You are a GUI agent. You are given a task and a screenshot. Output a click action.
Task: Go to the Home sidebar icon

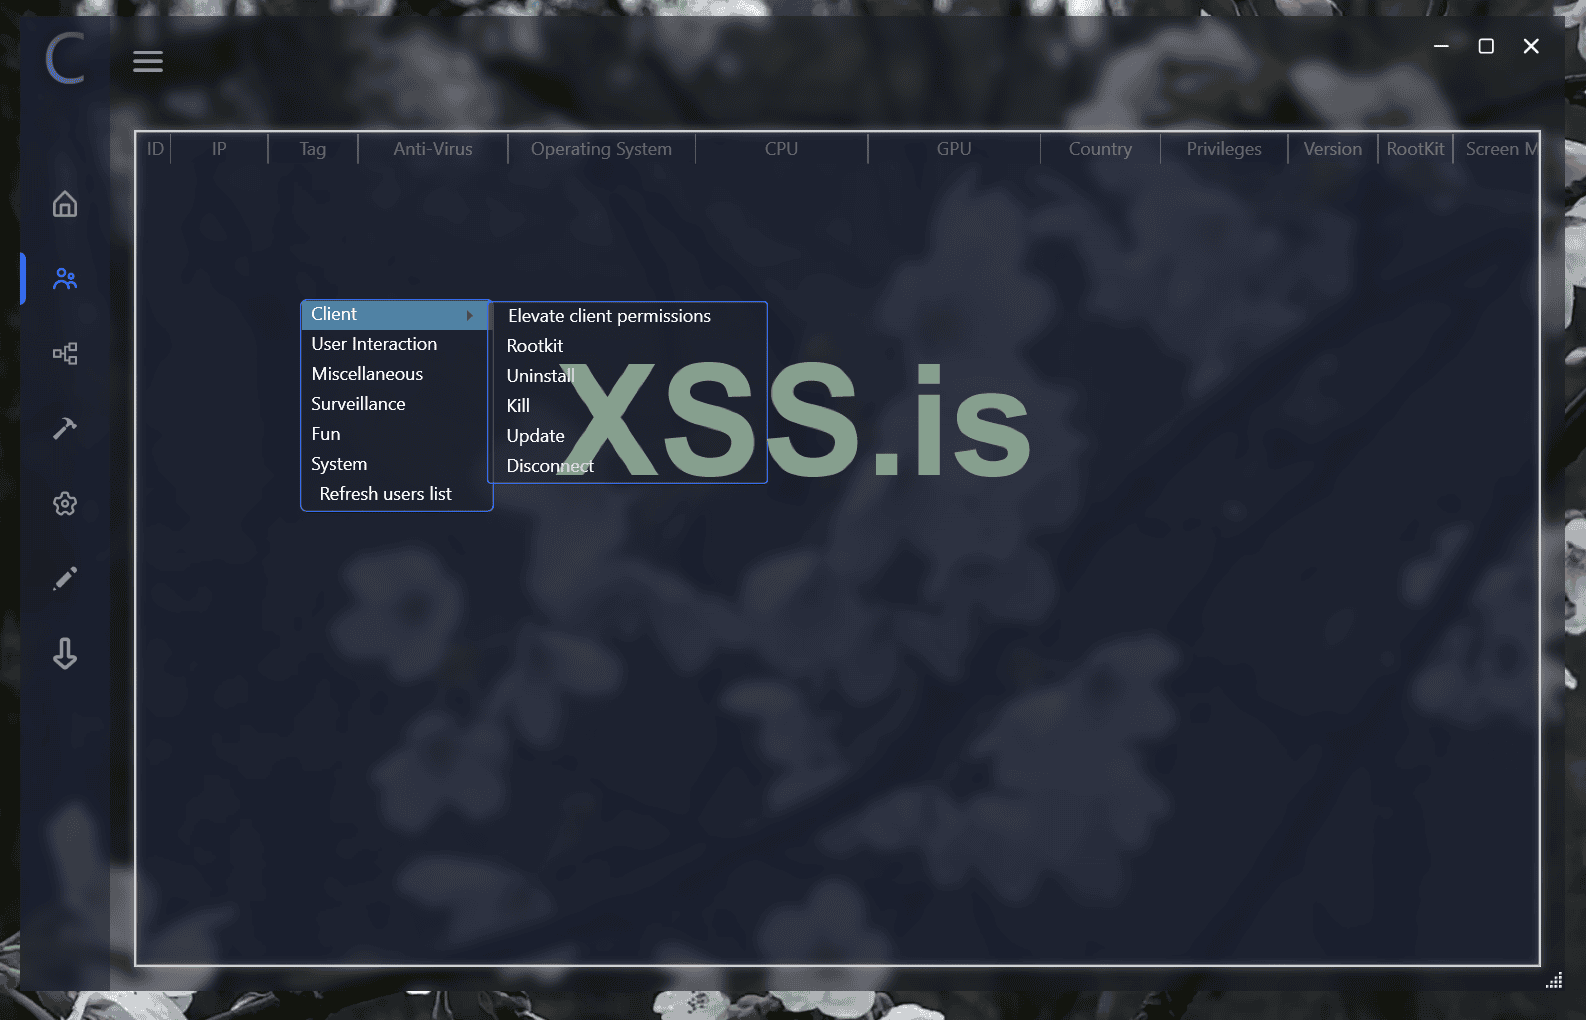coord(65,204)
